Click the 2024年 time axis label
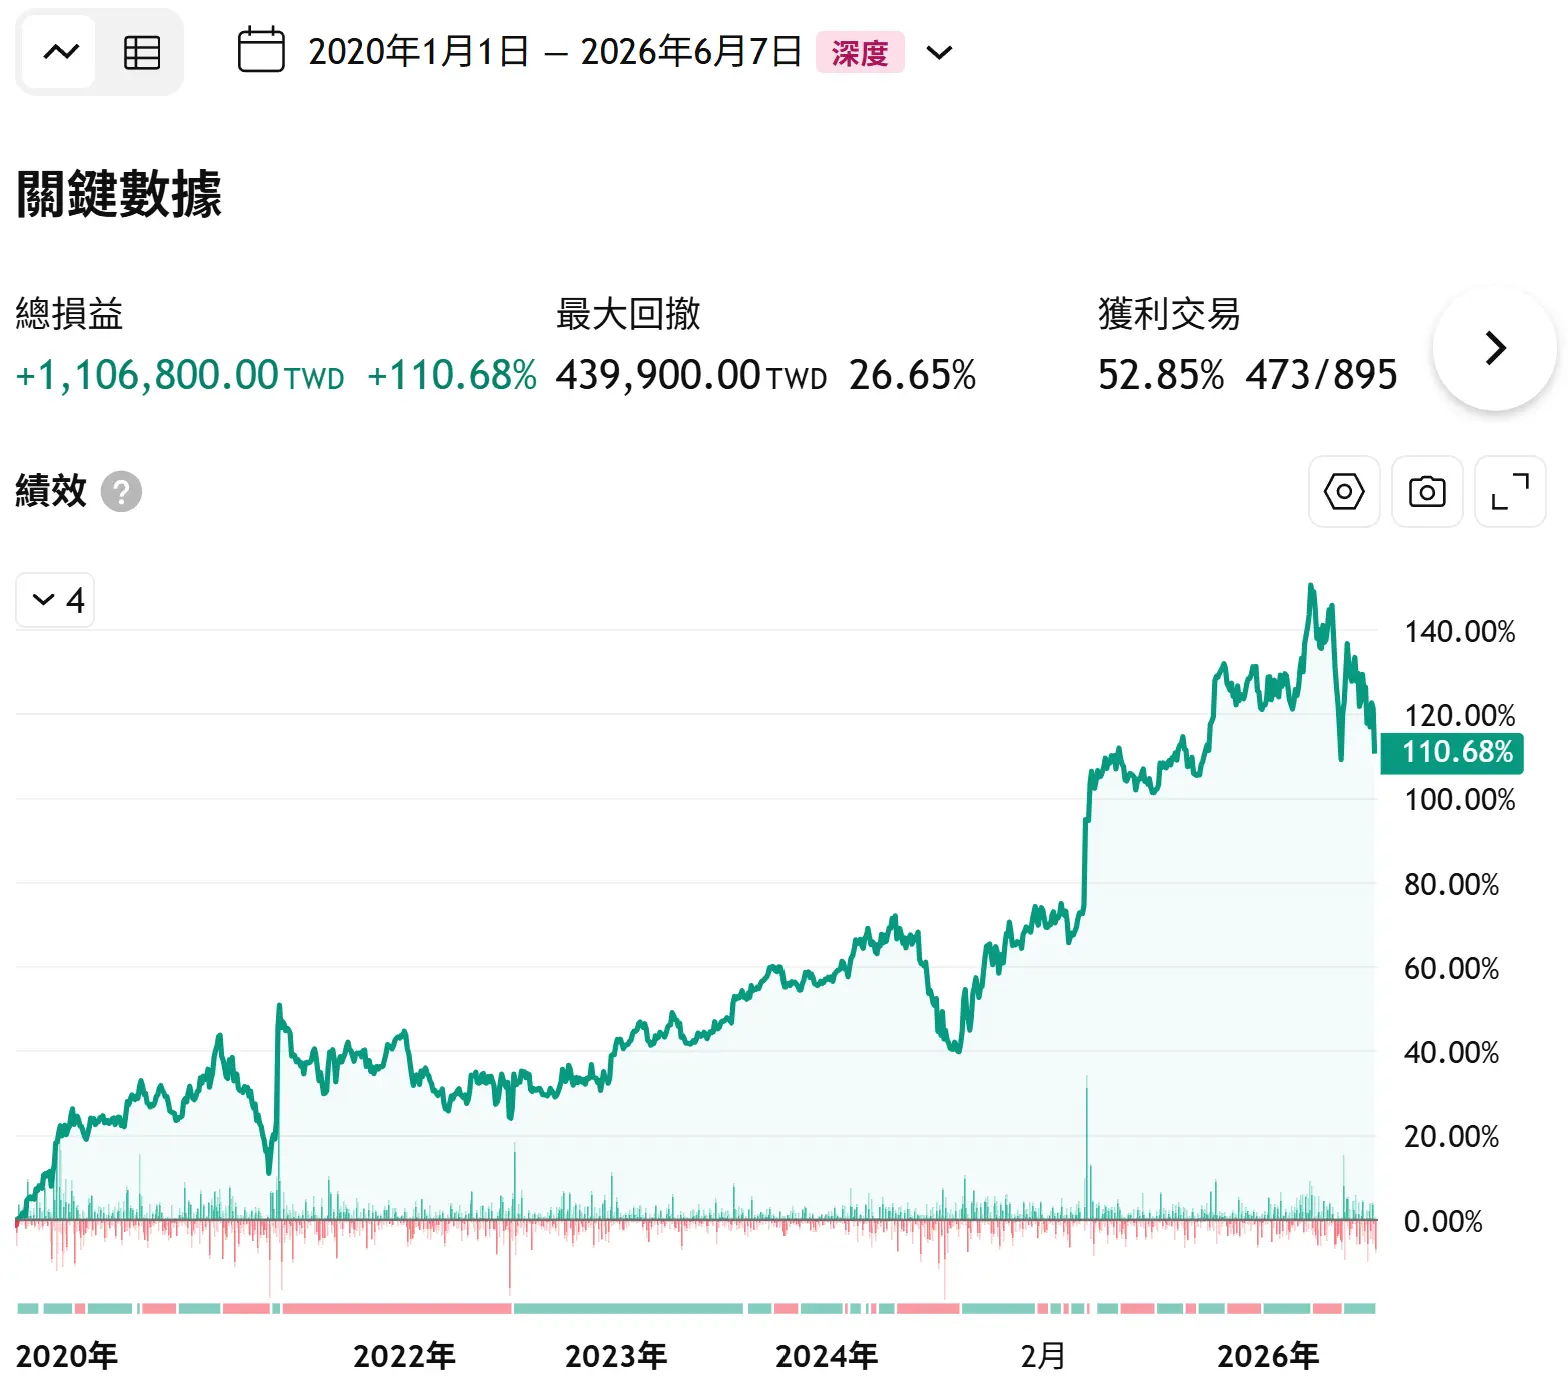Image resolution: width=1568 pixels, height=1390 pixels. (827, 1356)
